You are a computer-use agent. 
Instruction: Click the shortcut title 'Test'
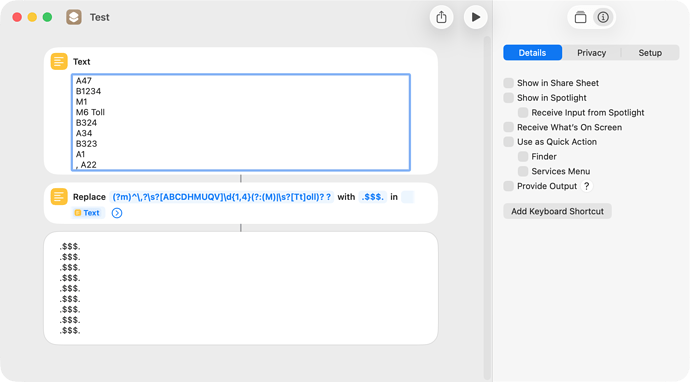pos(99,17)
